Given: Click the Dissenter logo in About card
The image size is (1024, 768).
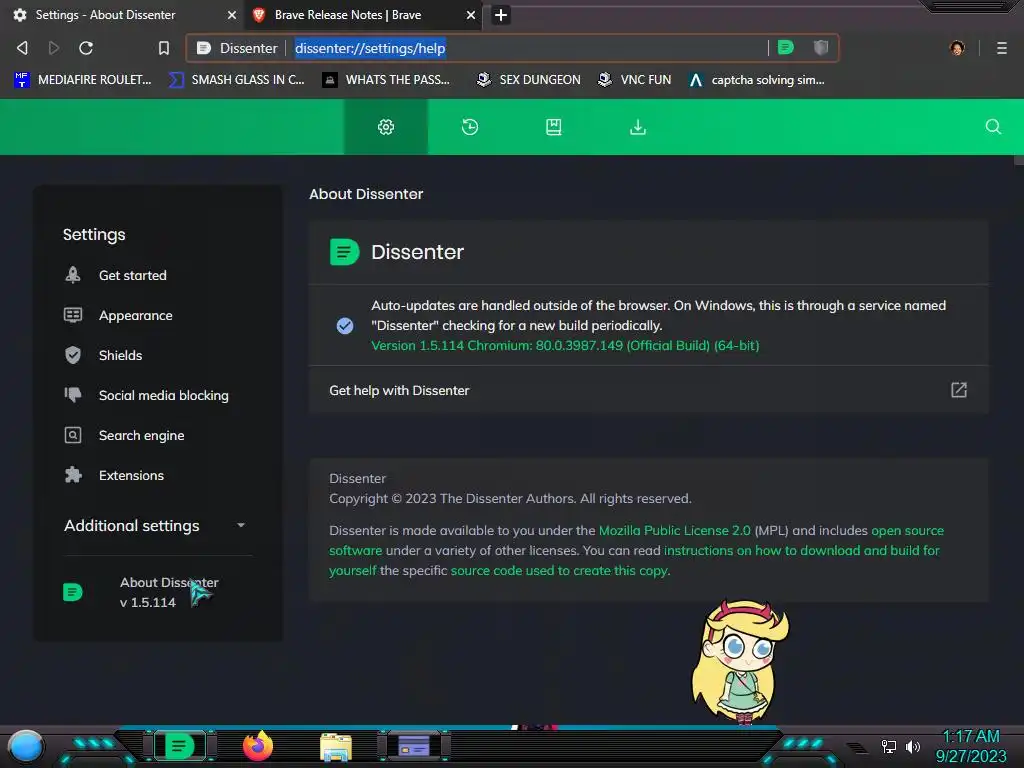Looking at the screenshot, I should 344,252.
